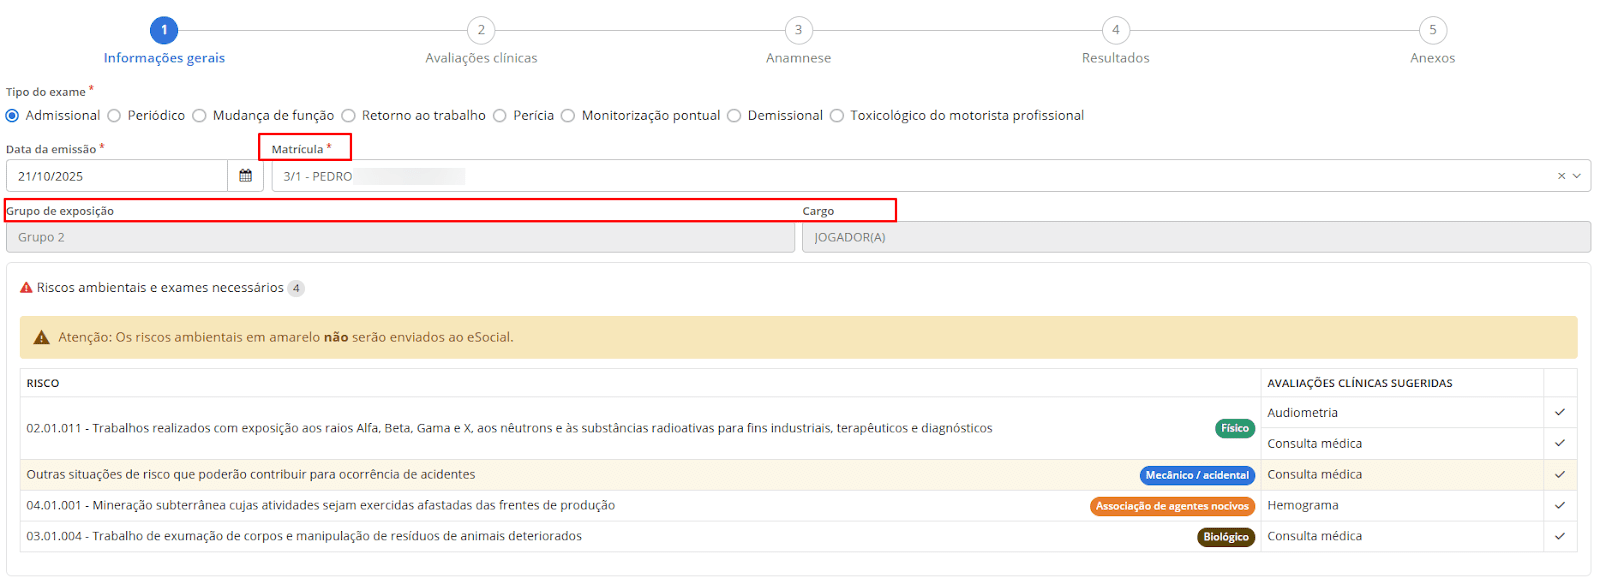The height and width of the screenshot is (584, 1600).
Task: Open the calendar date picker icon
Action: point(245,176)
